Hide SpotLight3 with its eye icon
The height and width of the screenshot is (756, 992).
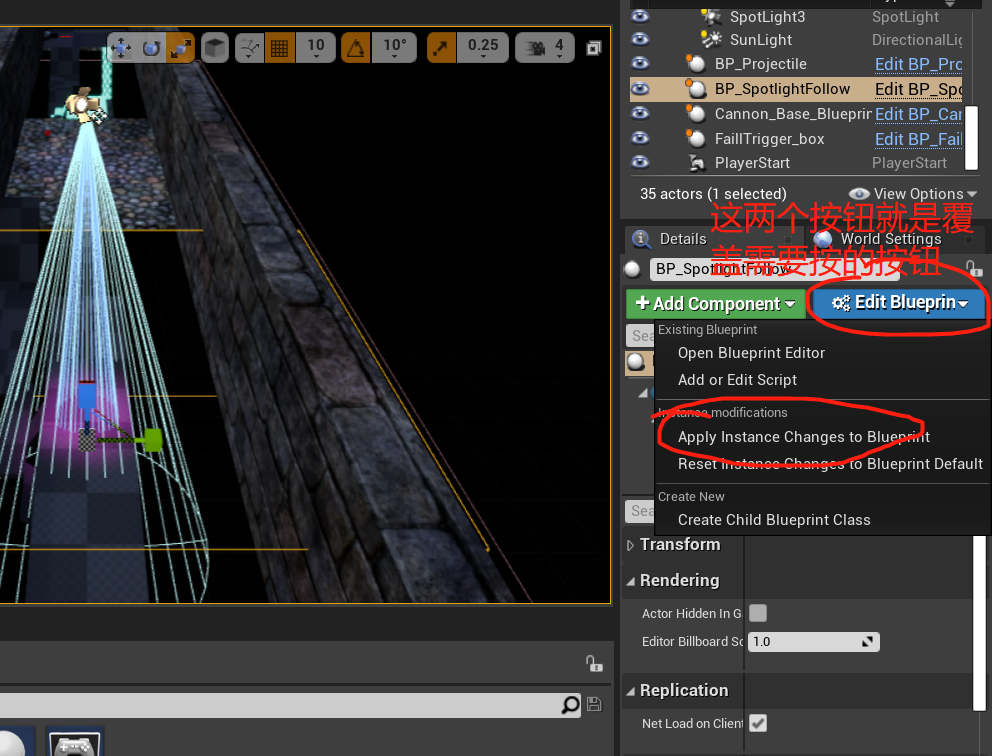coord(640,16)
